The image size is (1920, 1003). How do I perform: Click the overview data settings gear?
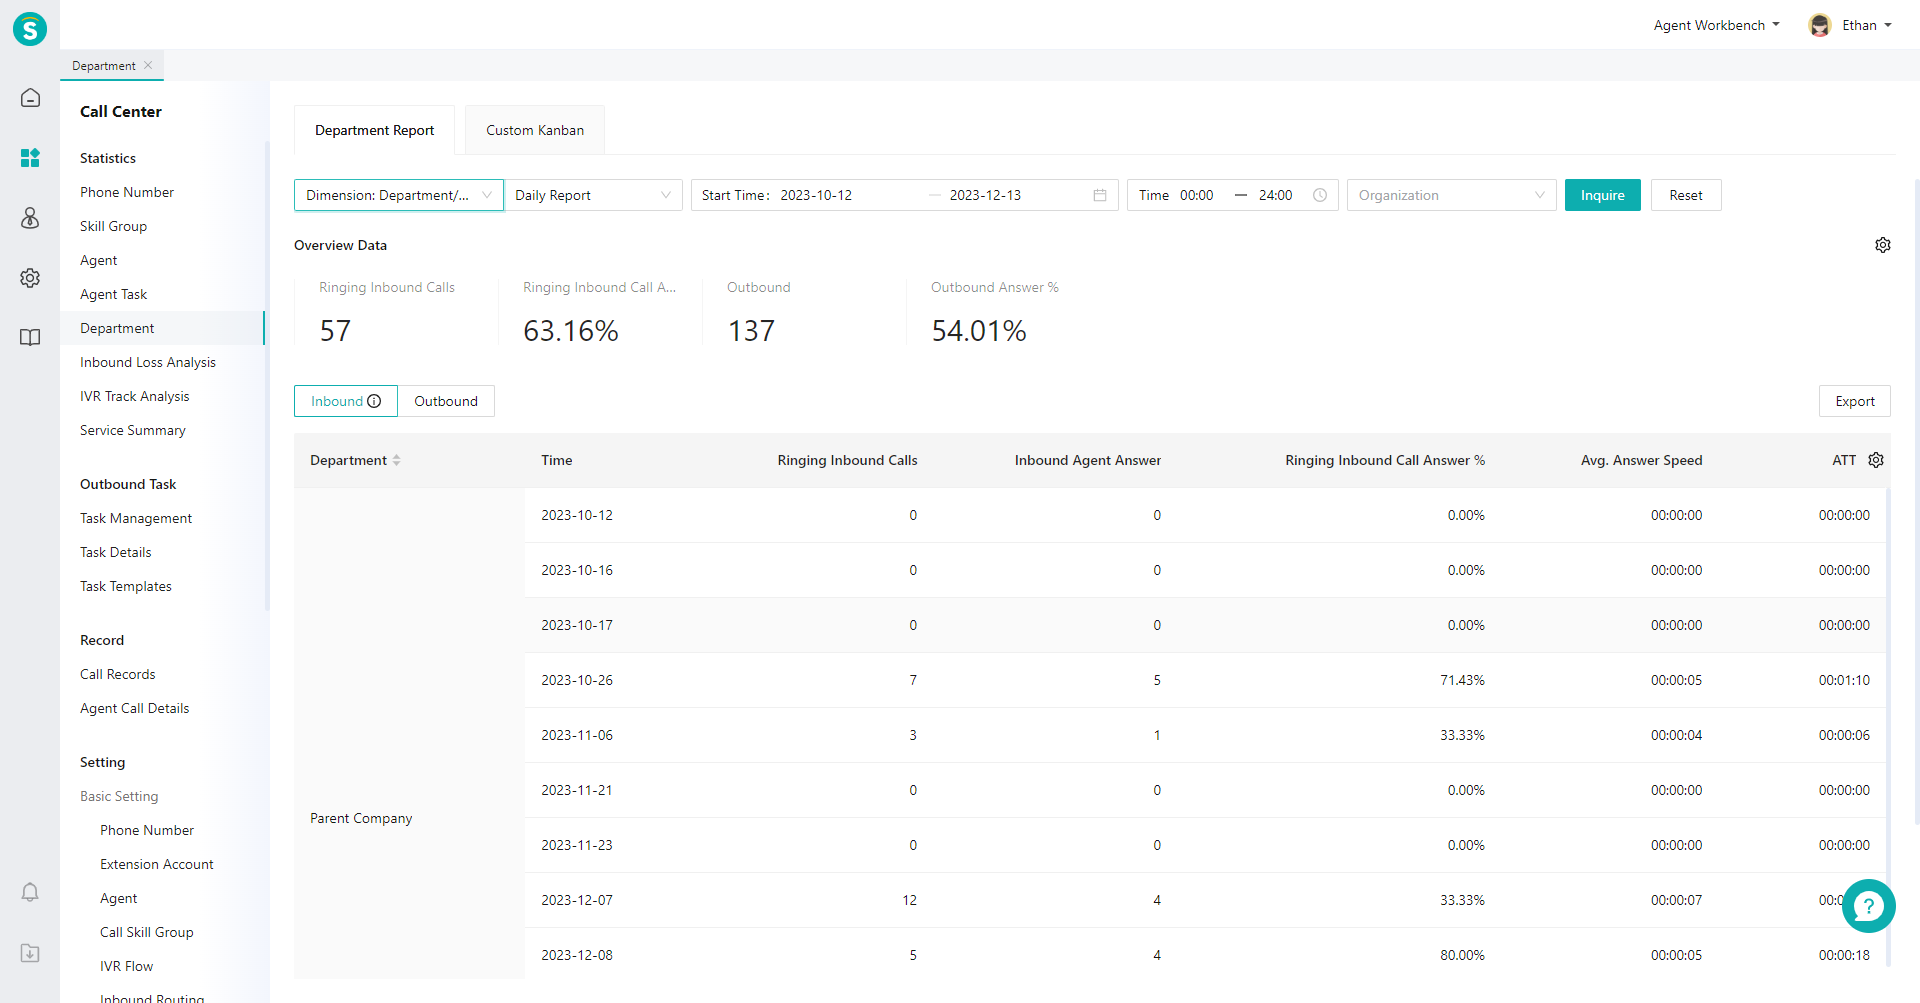(x=1883, y=245)
